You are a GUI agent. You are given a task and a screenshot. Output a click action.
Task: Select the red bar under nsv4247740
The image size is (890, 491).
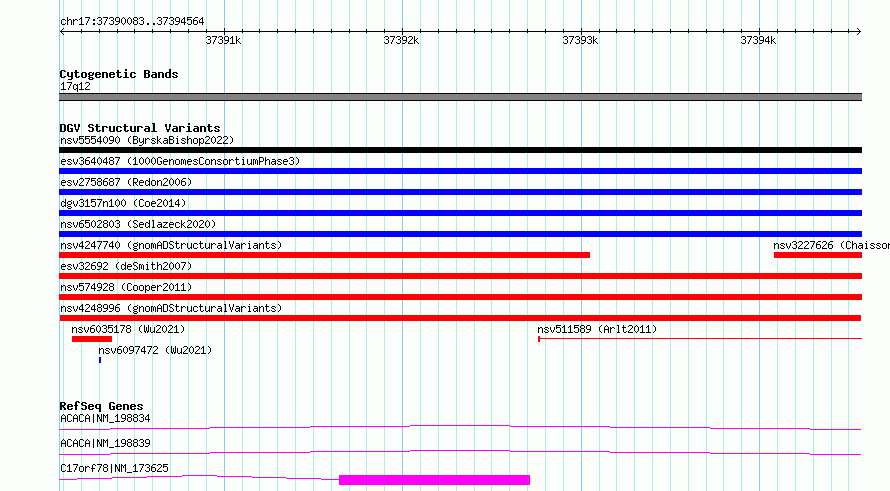325,255
